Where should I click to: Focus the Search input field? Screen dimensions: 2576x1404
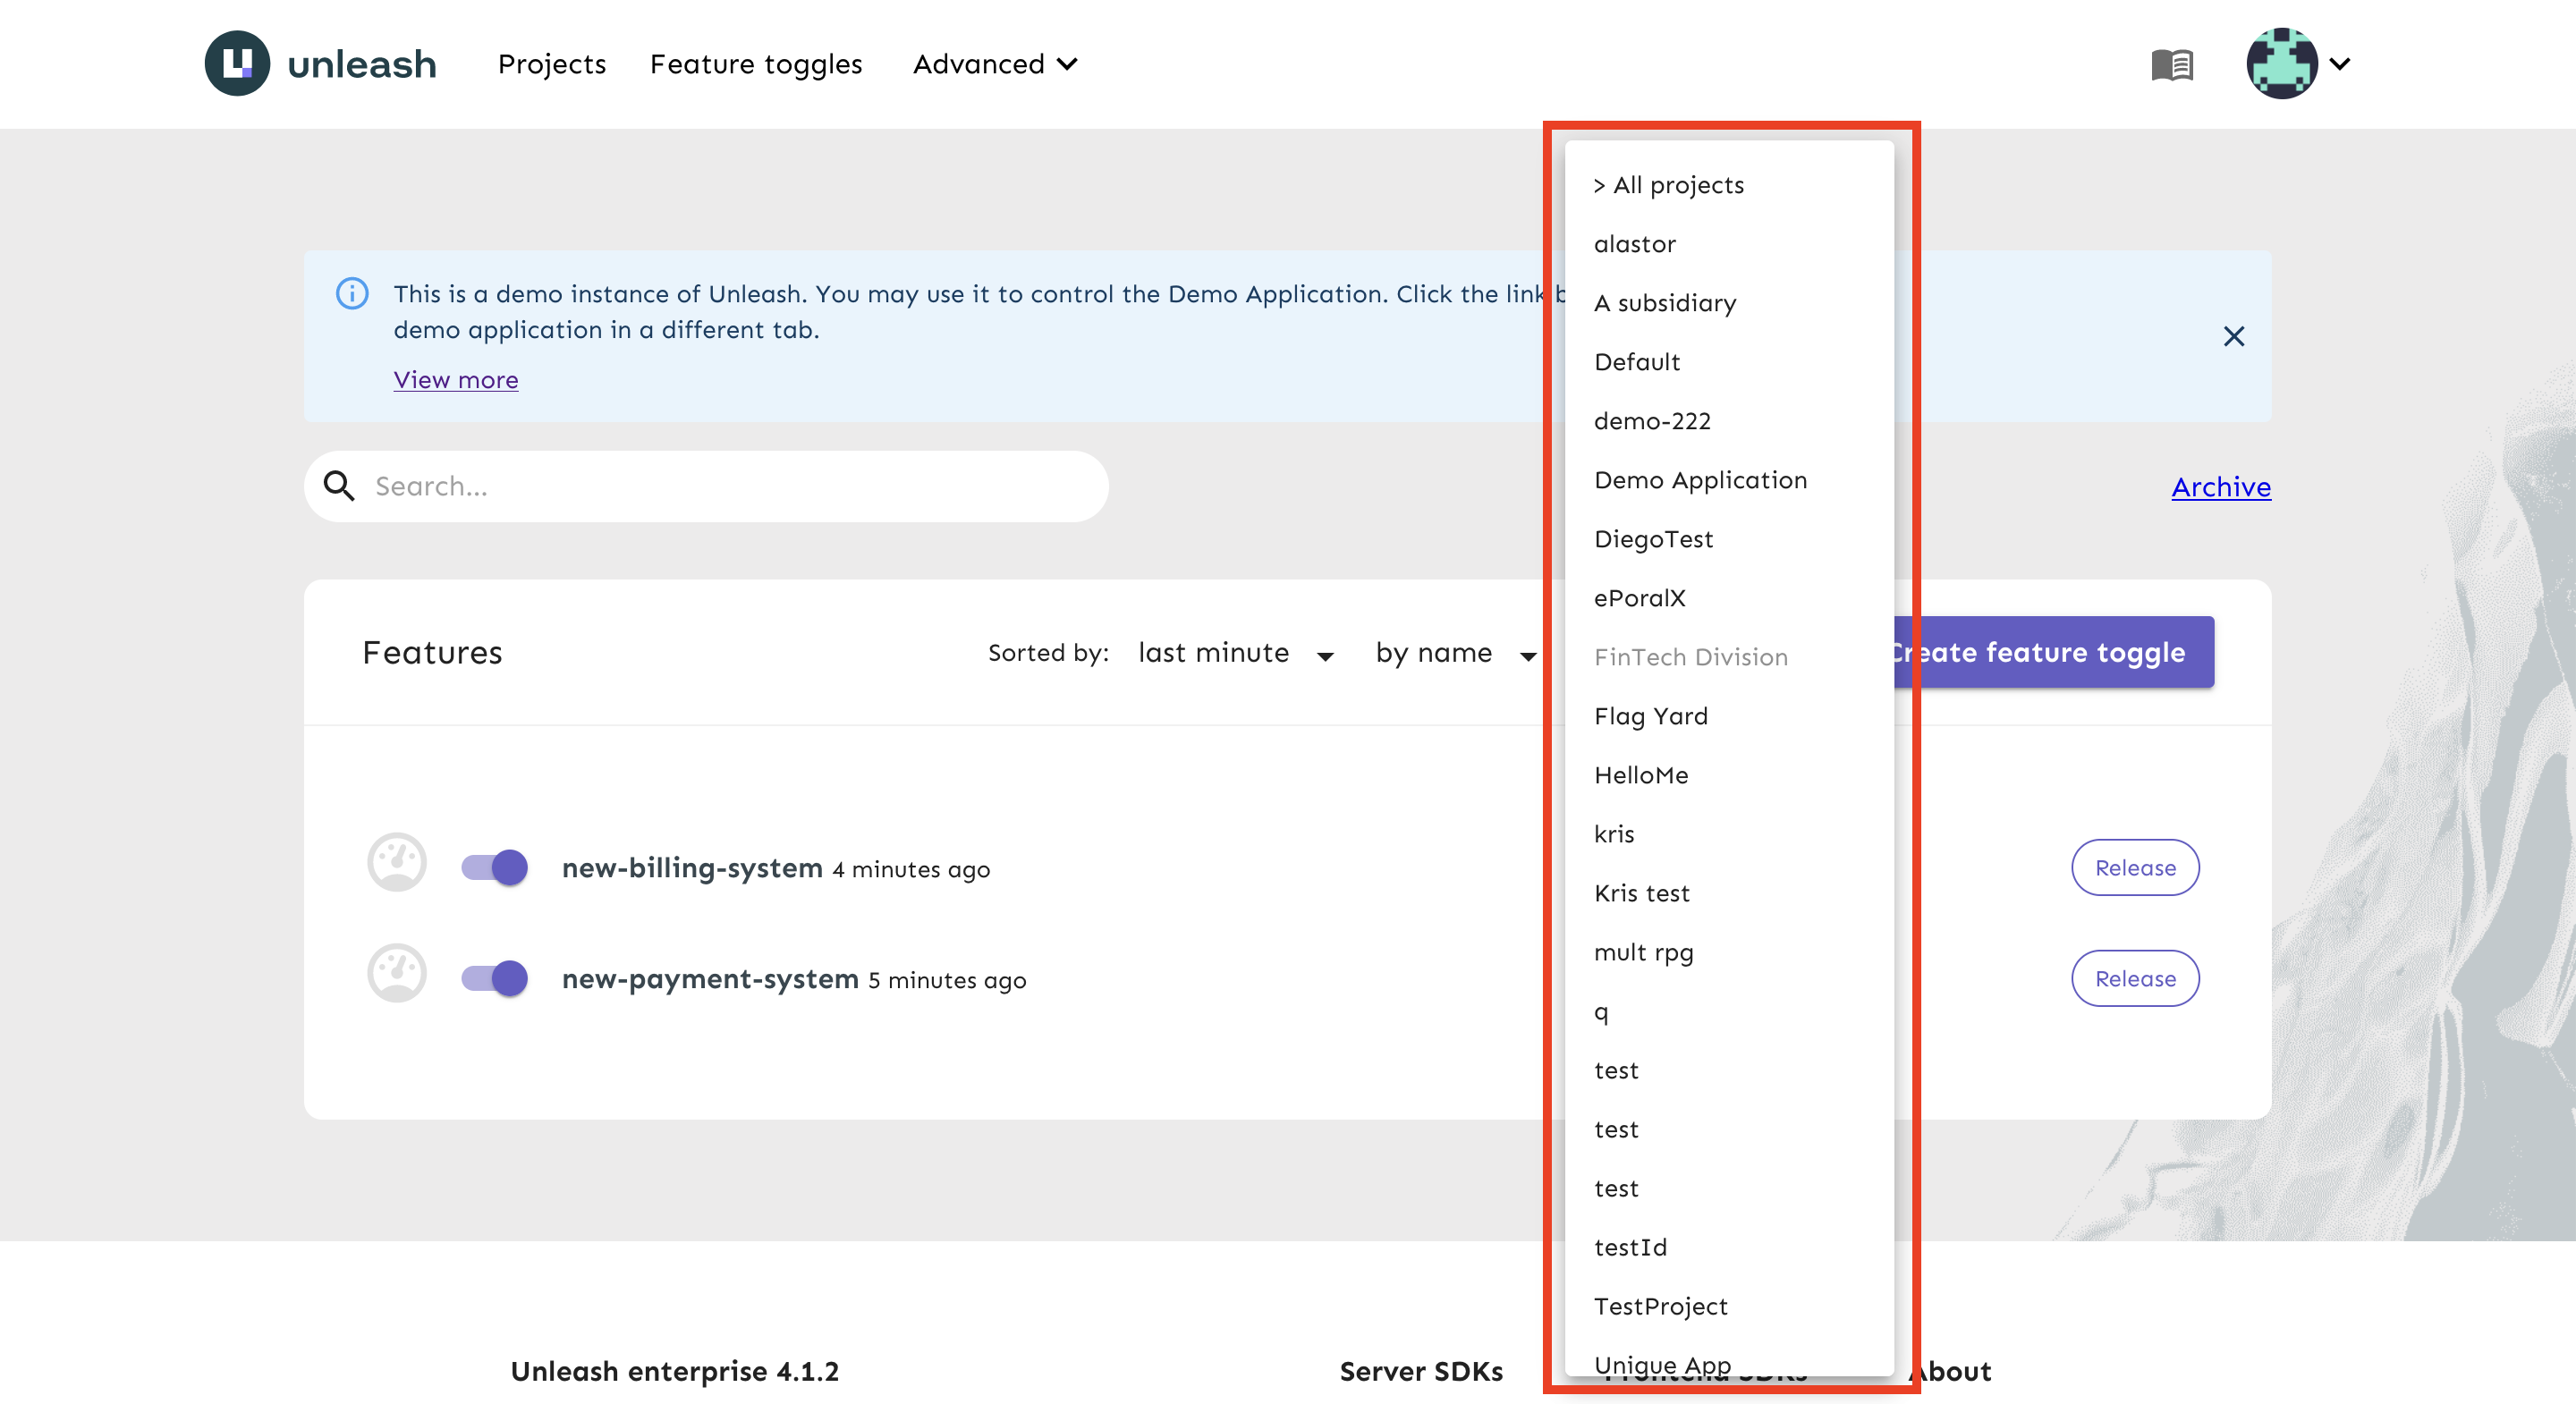(706, 486)
